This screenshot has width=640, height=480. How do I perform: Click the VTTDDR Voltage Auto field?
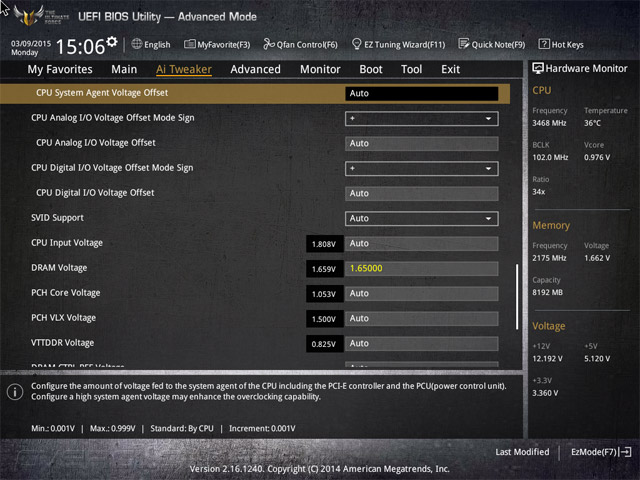point(422,344)
